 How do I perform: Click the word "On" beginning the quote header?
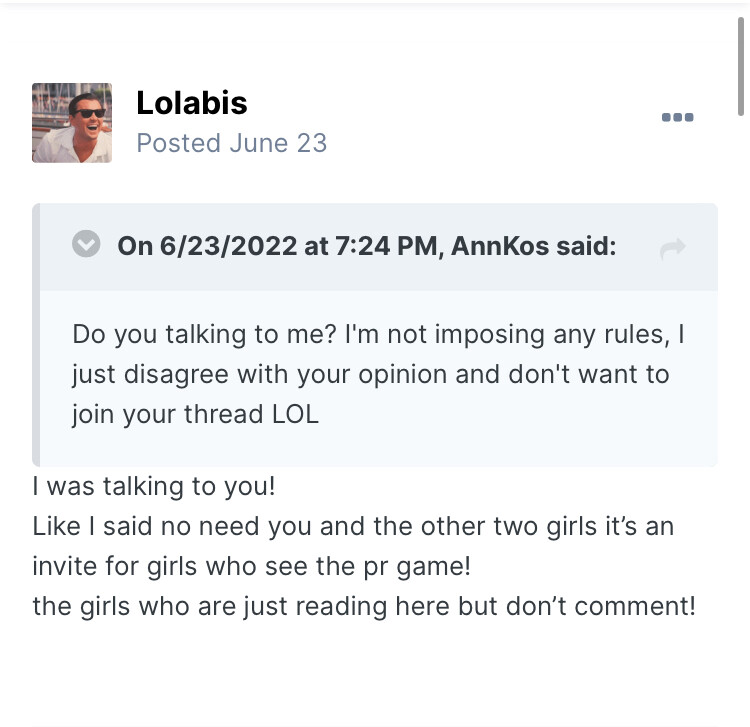[135, 245]
